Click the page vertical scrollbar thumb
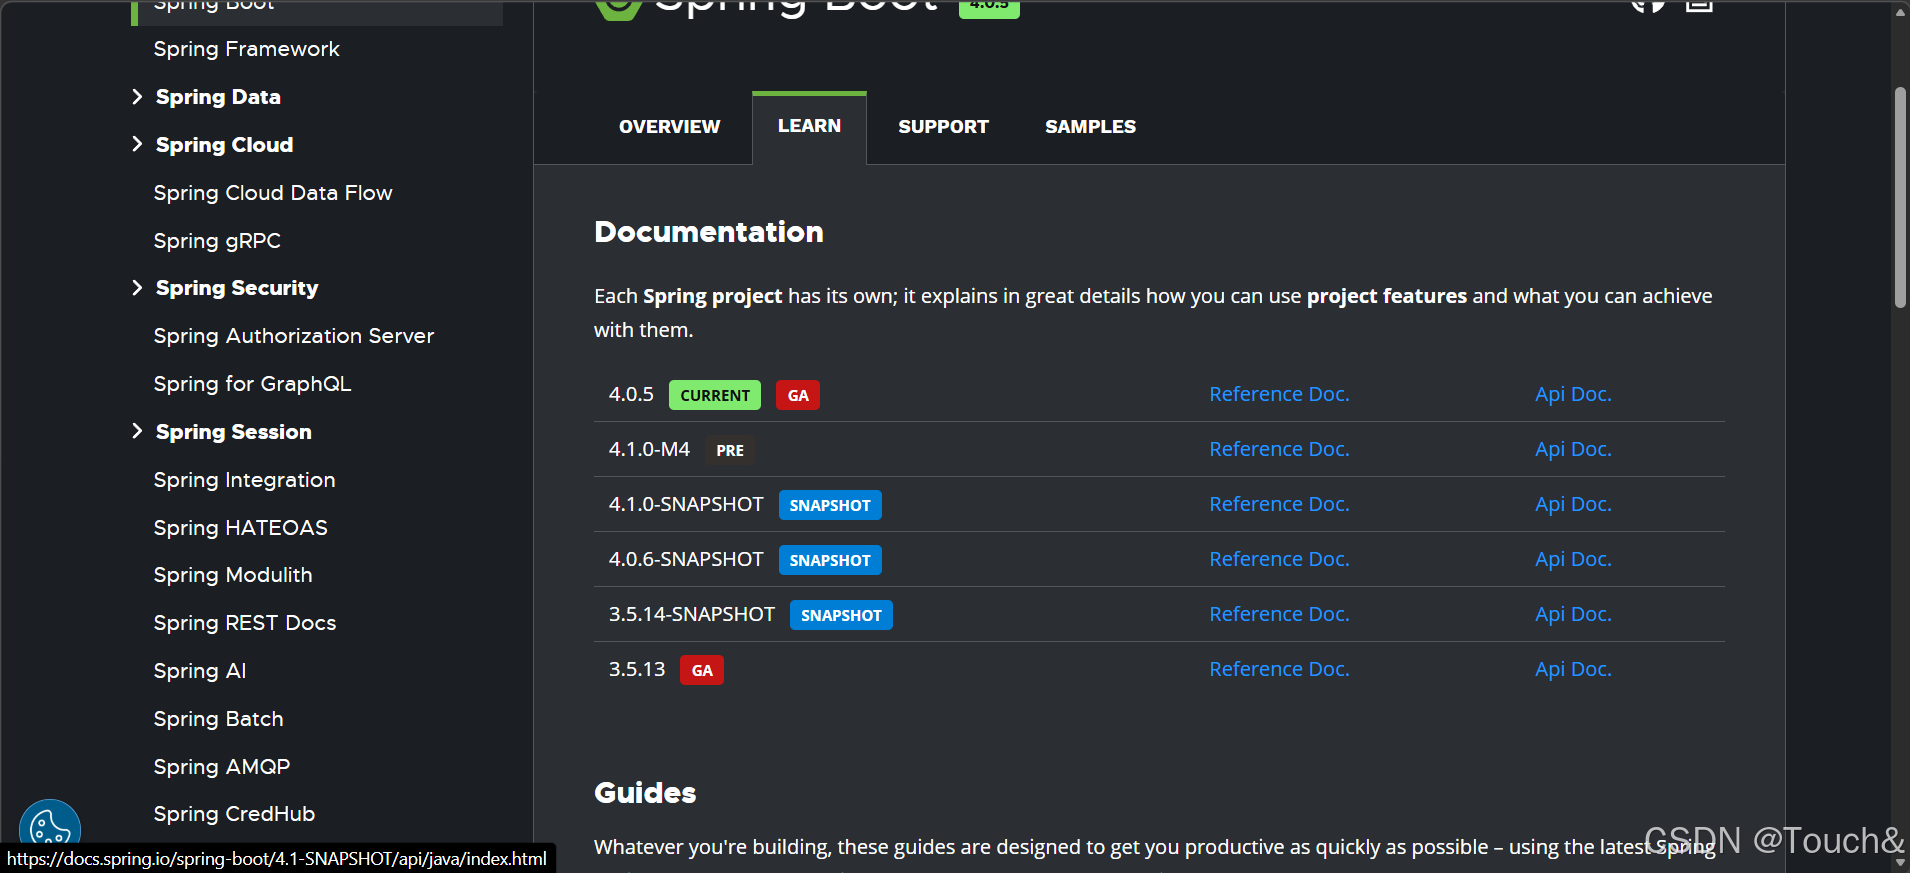Screen dimensions: 1910x873 point(1900,198)
